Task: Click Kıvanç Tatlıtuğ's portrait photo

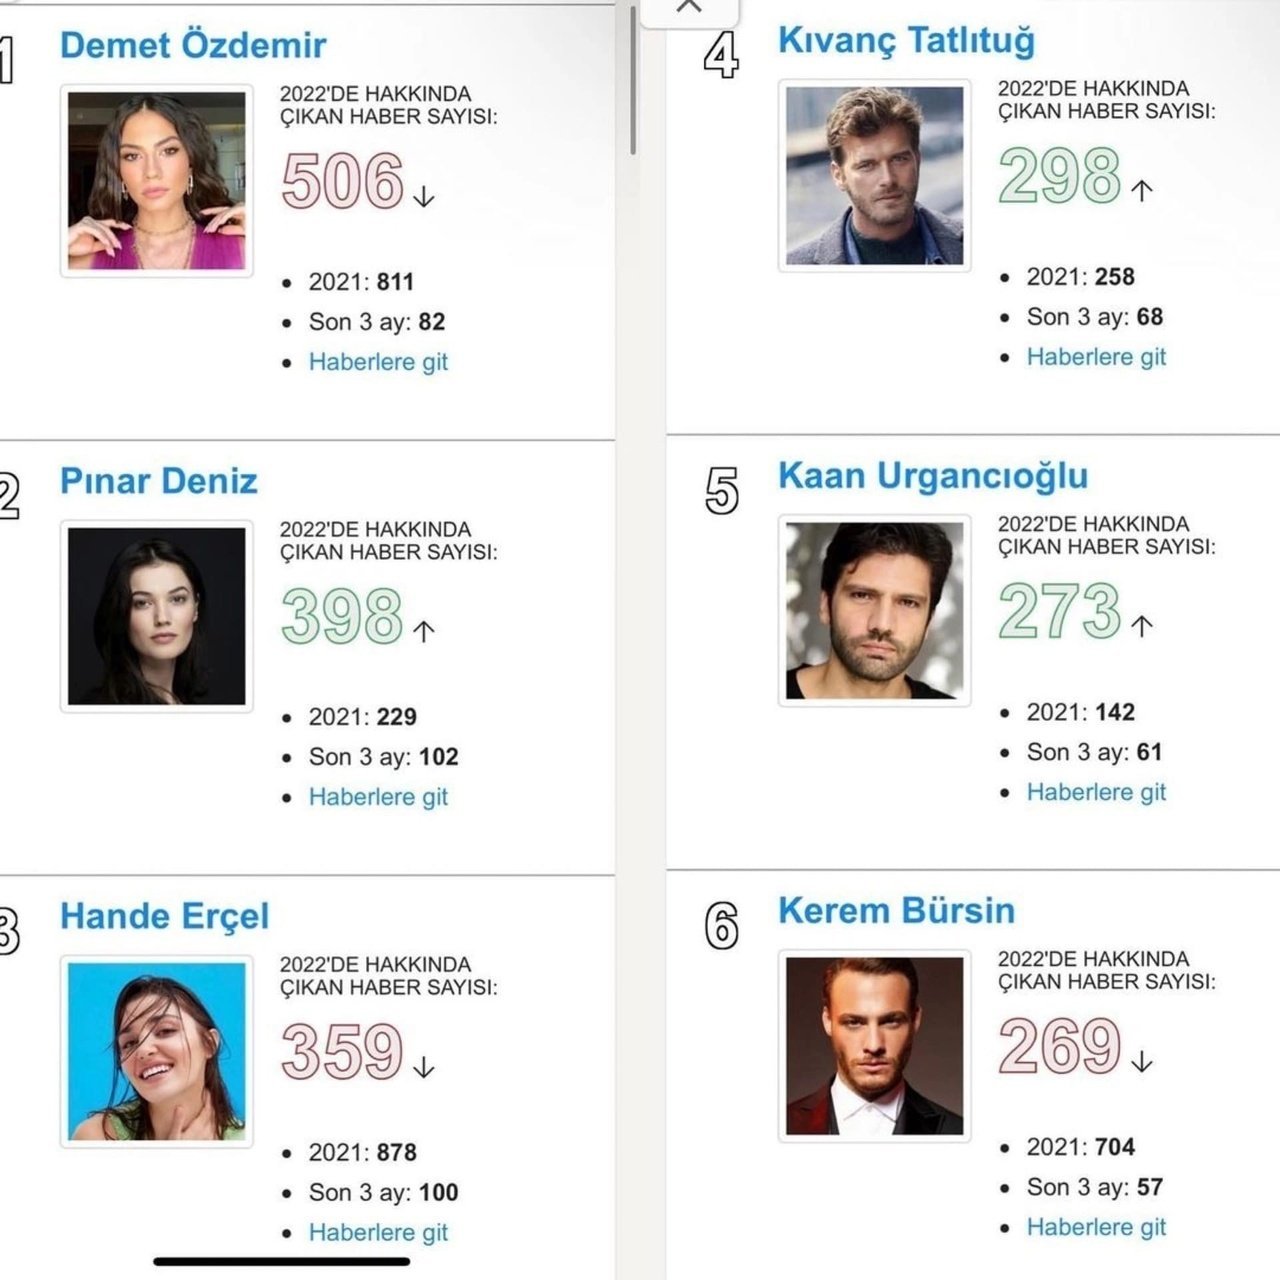Action: (875, 176)
